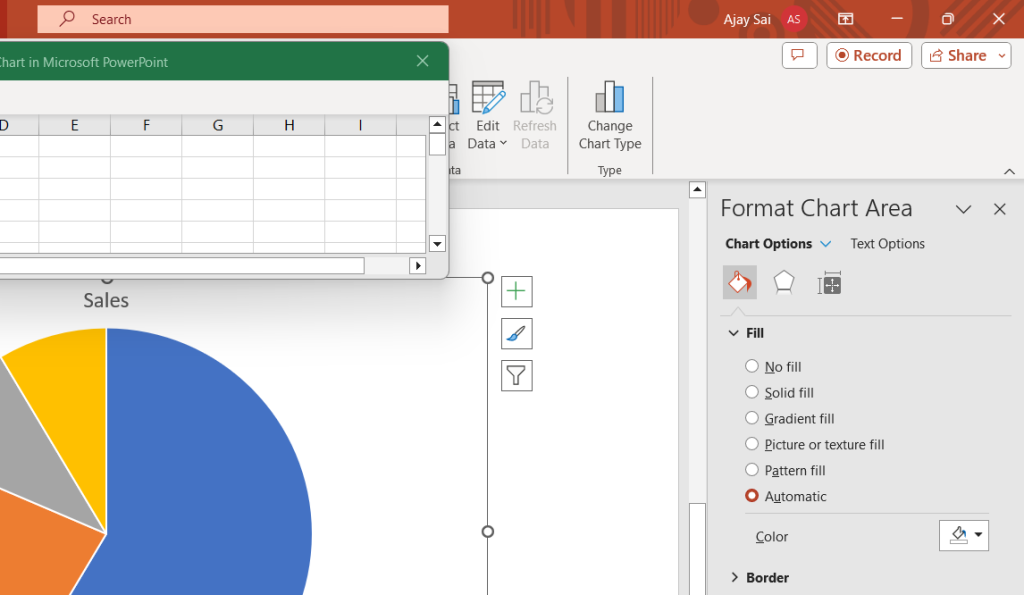Select the Solid fill option

point(779,393)
